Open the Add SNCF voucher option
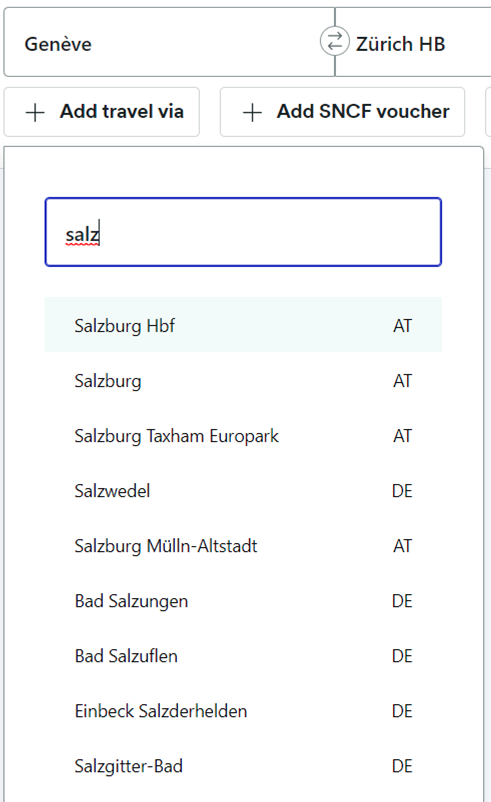Image resolution: width=491 pixels, height=802 pixels. pyautogui.click(x=342, y=112)
